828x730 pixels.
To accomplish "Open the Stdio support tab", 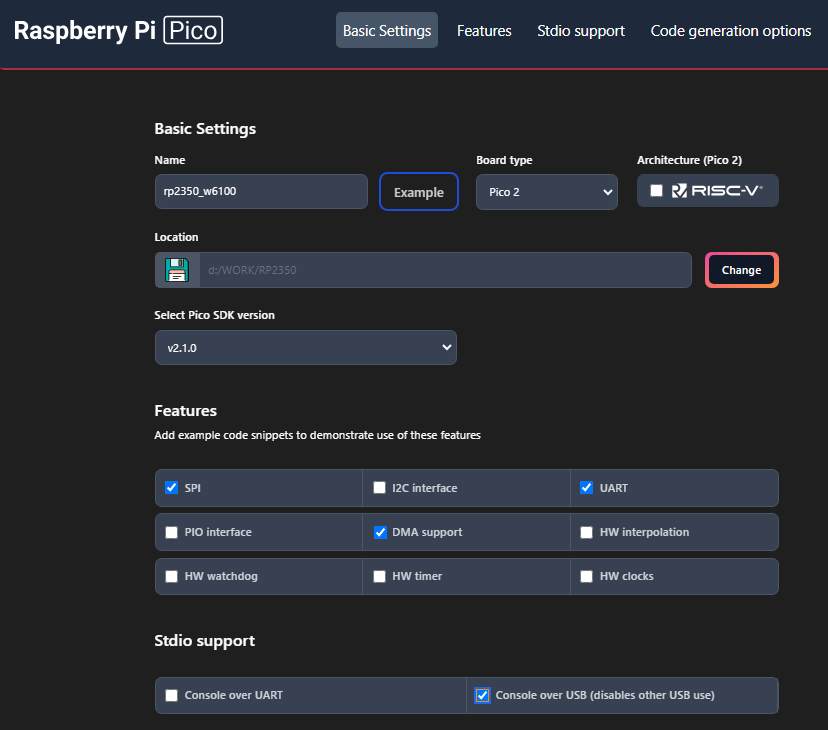I will point(581,31).
